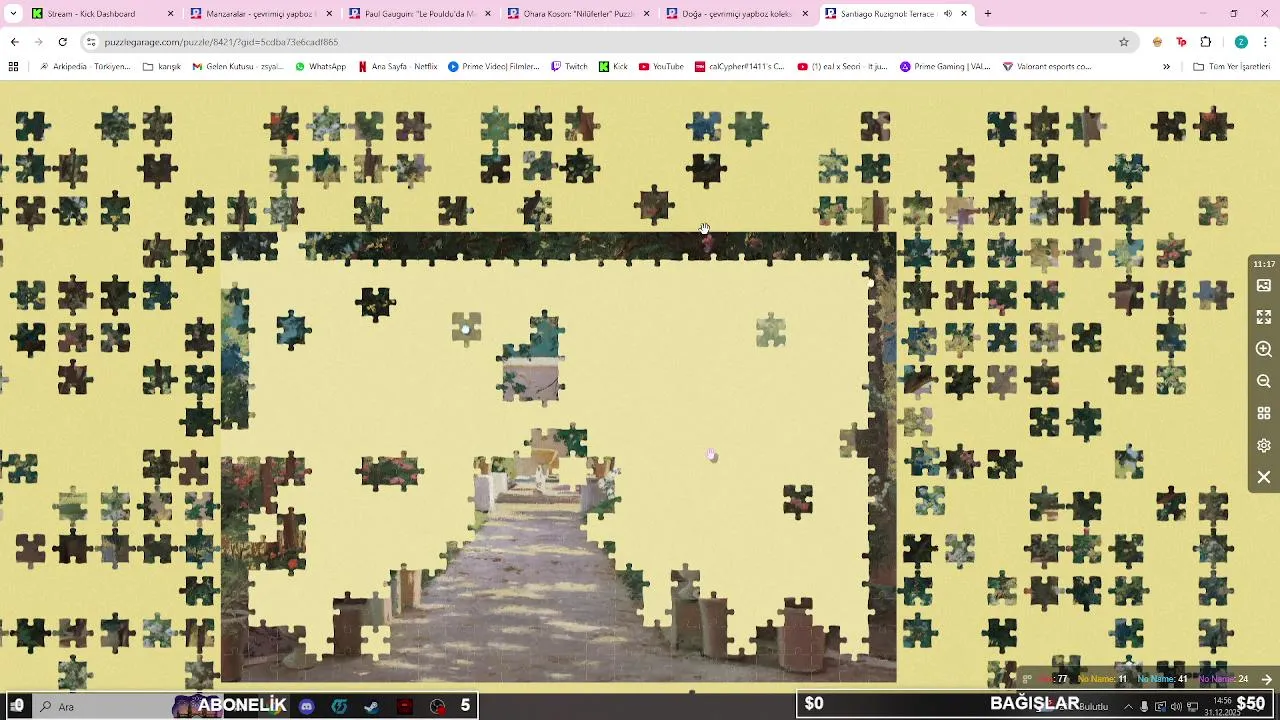The width and height of the screenshot is (1280, 720).
Task: Open Kick bookmark
Action: tap(613, 67)
